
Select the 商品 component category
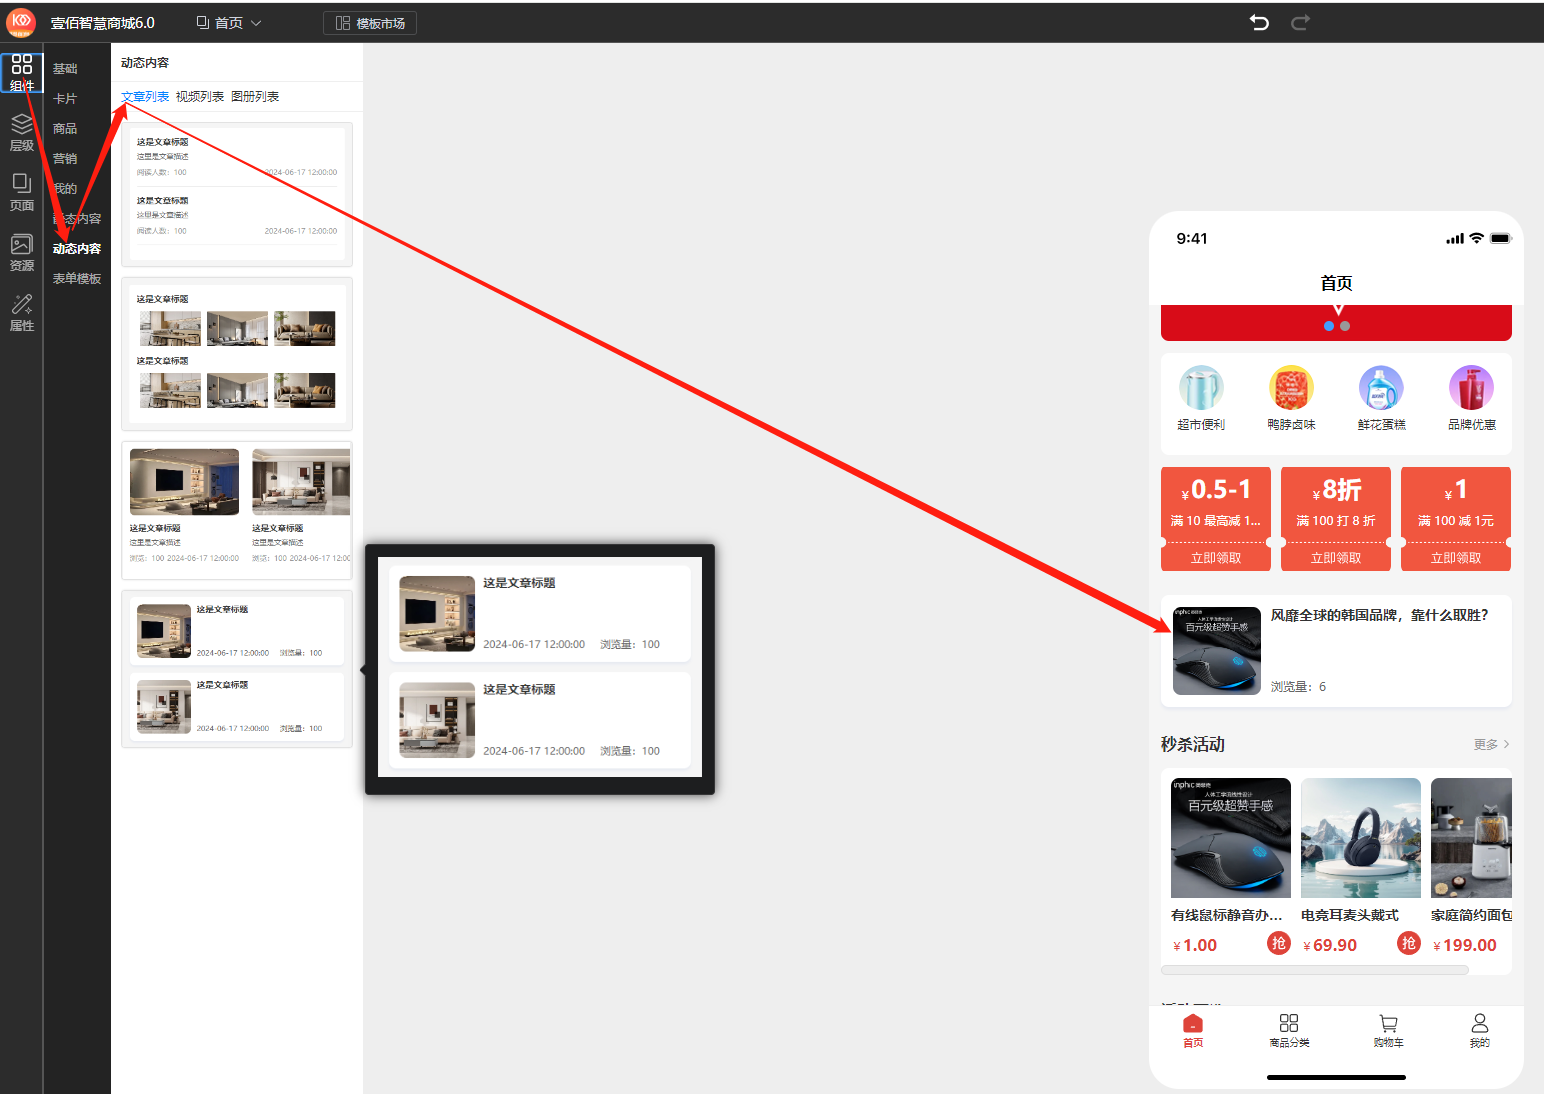(65, 129)
